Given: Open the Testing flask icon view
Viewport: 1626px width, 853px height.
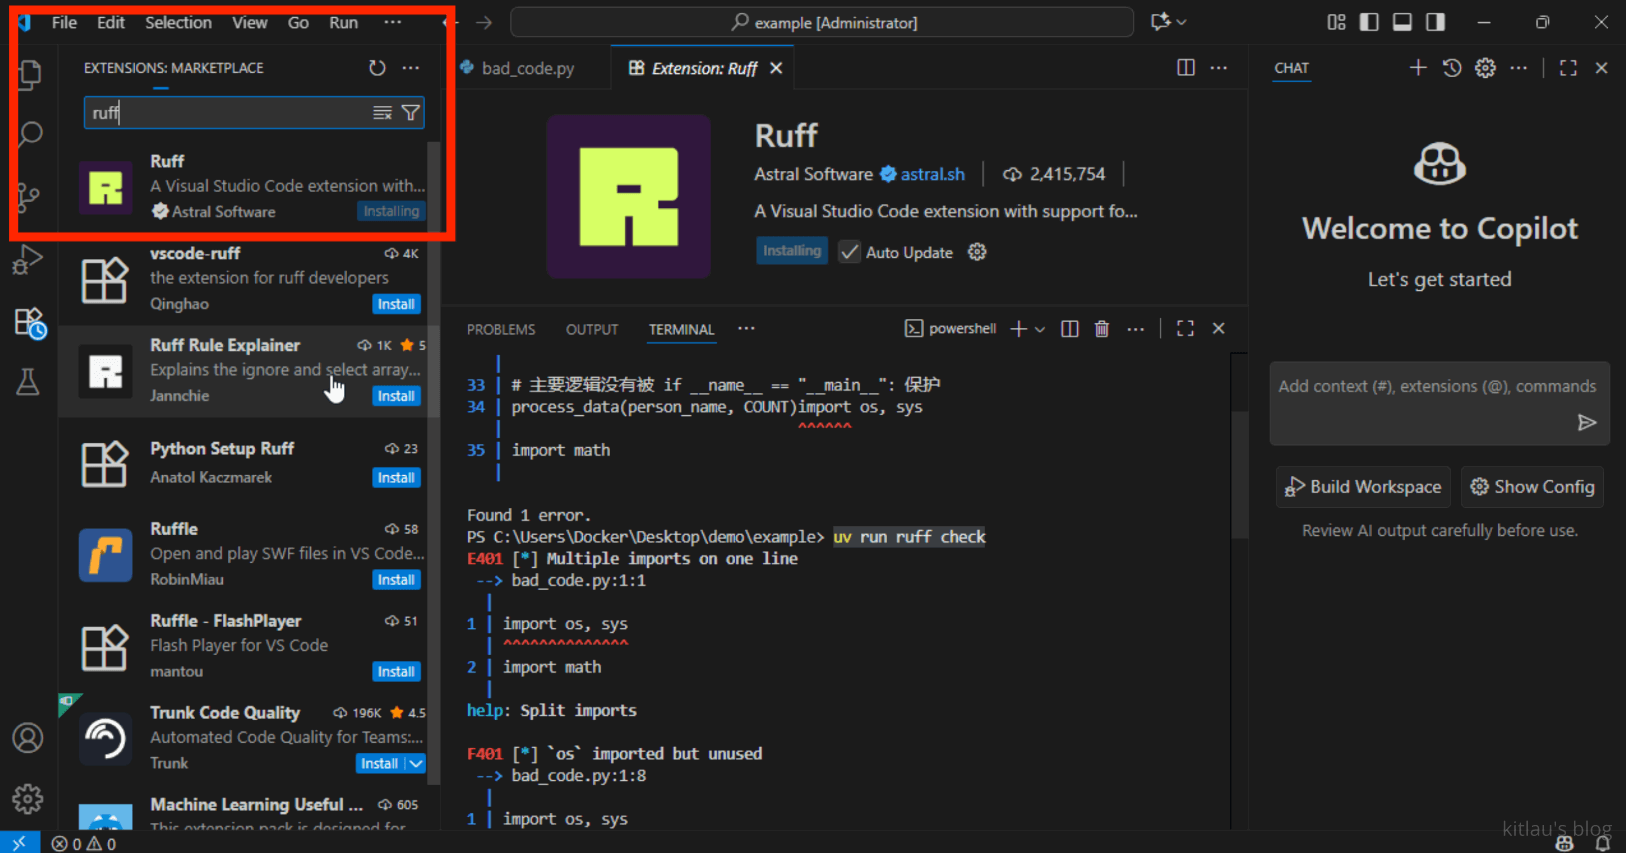Looking at the screenshot, I should 28,381.
